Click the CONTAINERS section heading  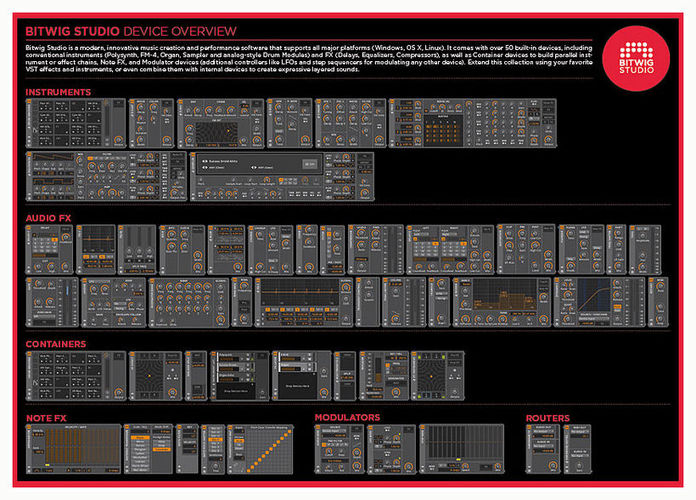(x=56, y=344)
